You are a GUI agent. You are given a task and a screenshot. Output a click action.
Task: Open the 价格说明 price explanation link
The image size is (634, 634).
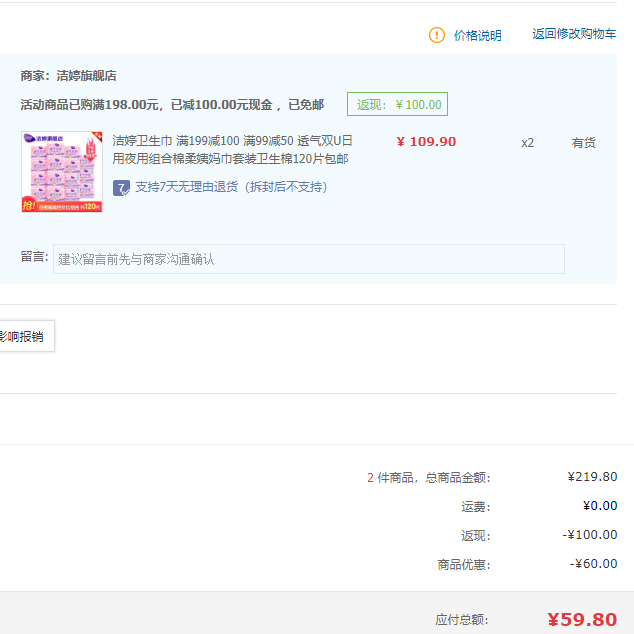478,36
